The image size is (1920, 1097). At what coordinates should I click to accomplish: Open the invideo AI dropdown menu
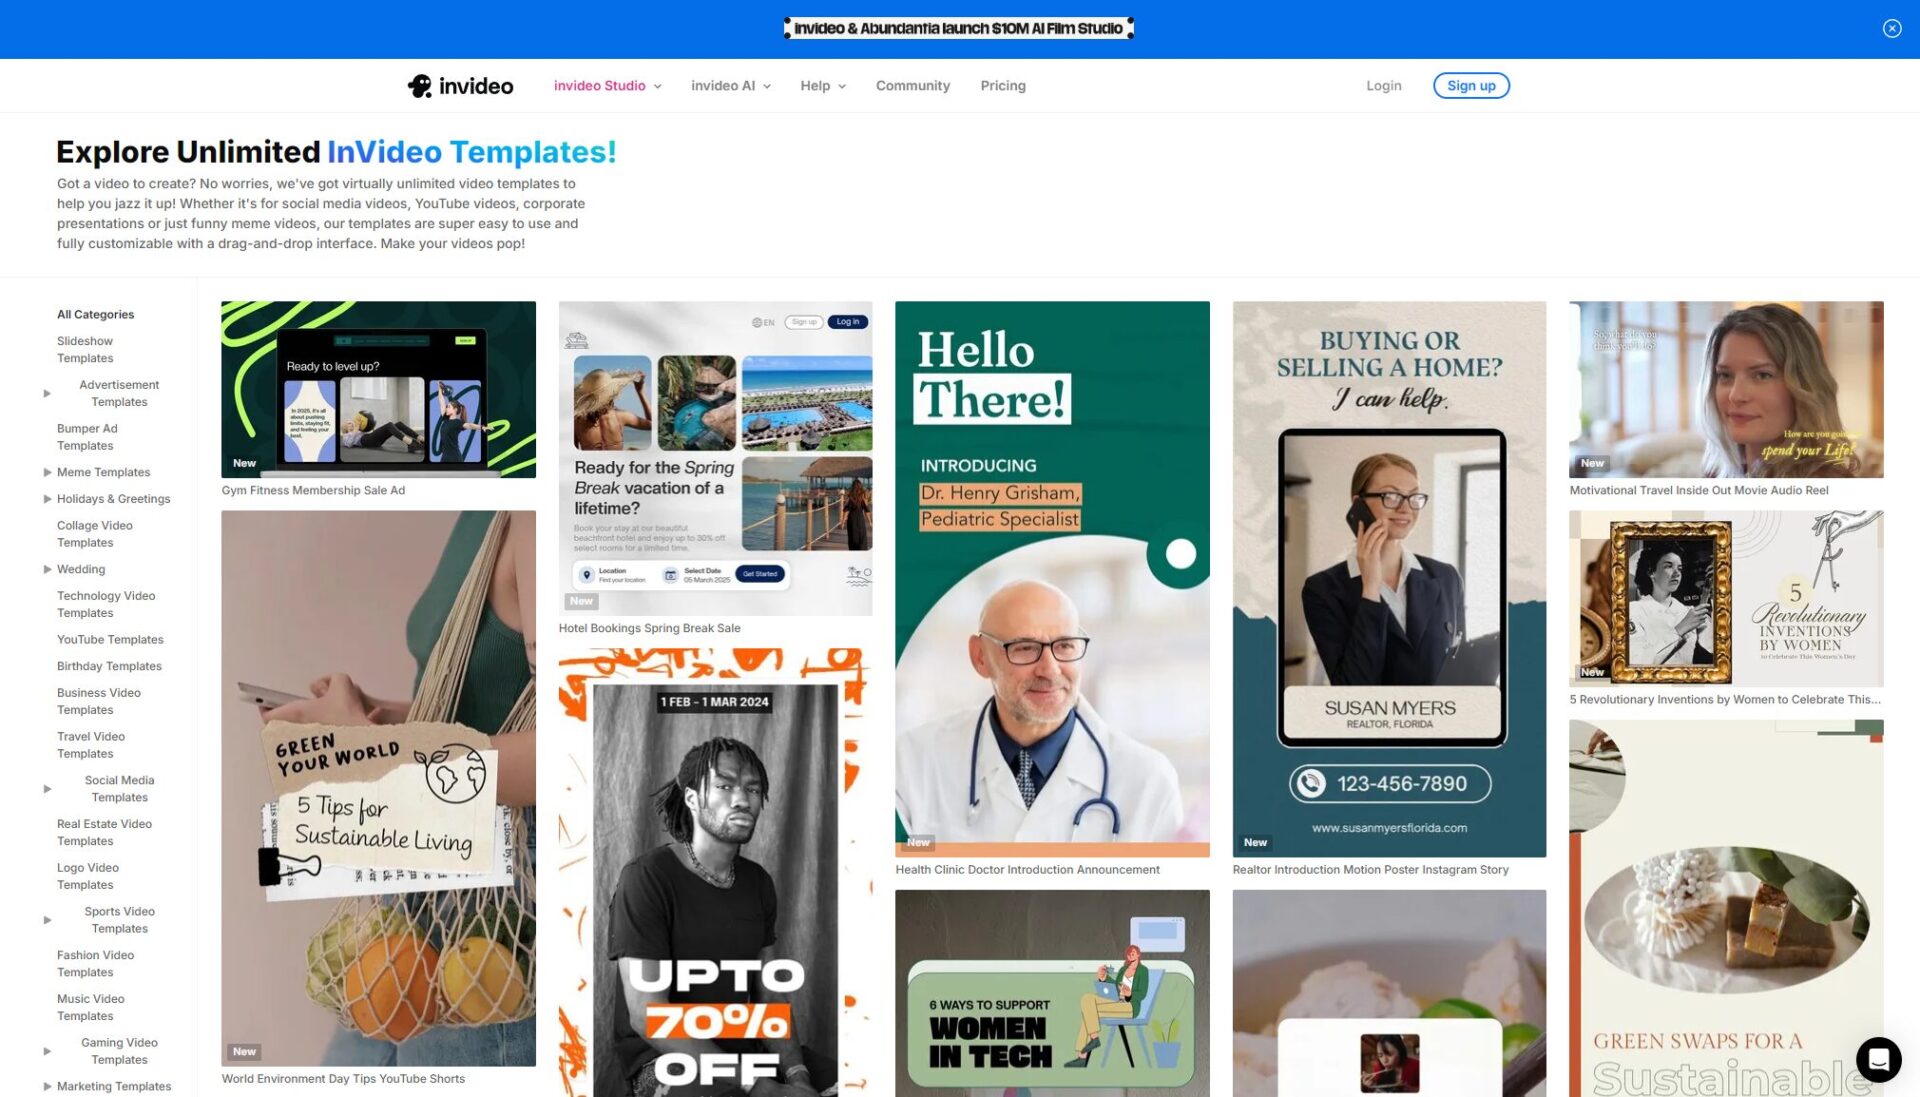(730, 86)
